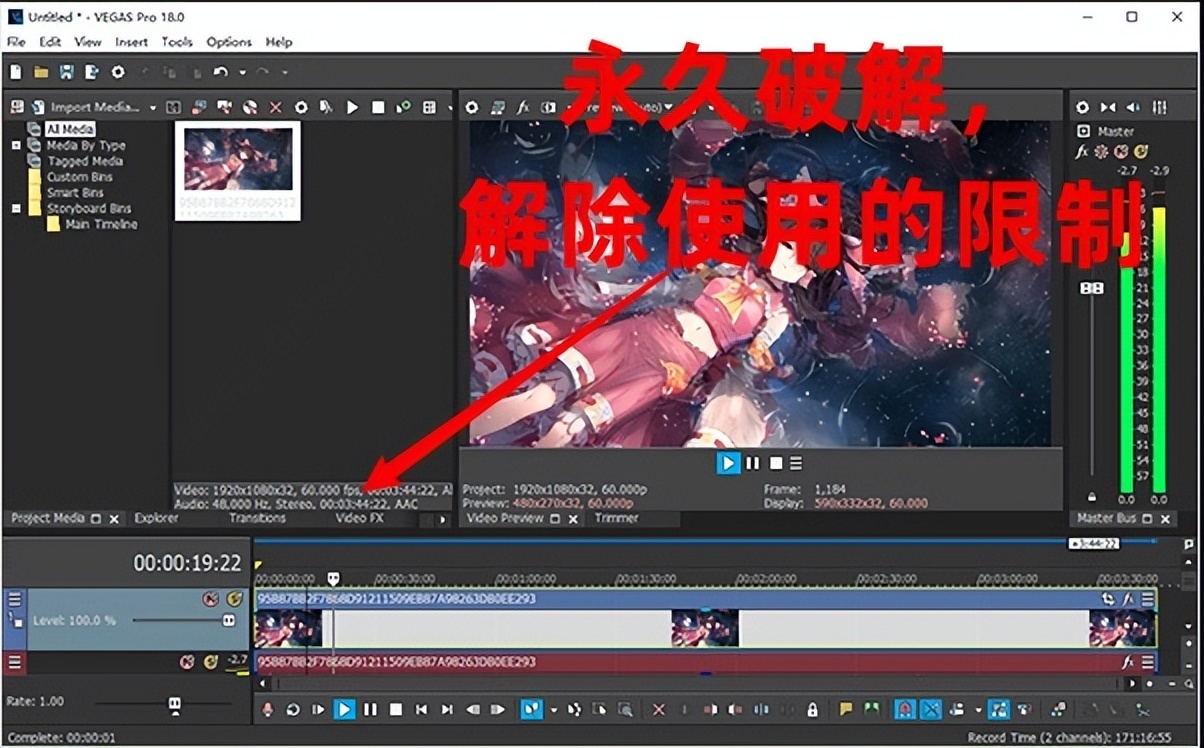
Task: Open Master FX button under Master label
Action: [1082, 152]
